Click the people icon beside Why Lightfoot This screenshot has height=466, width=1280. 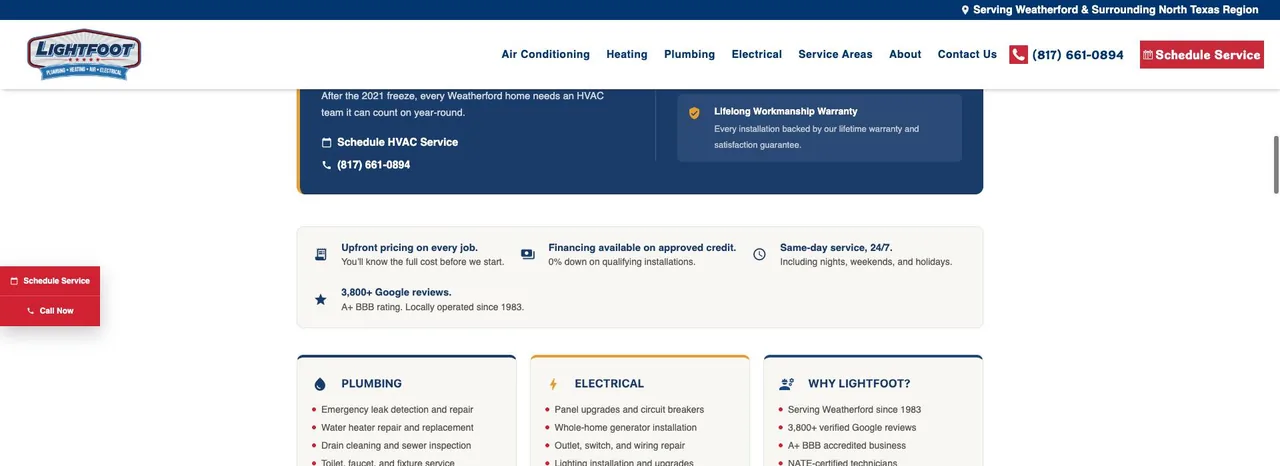[787, 384]
